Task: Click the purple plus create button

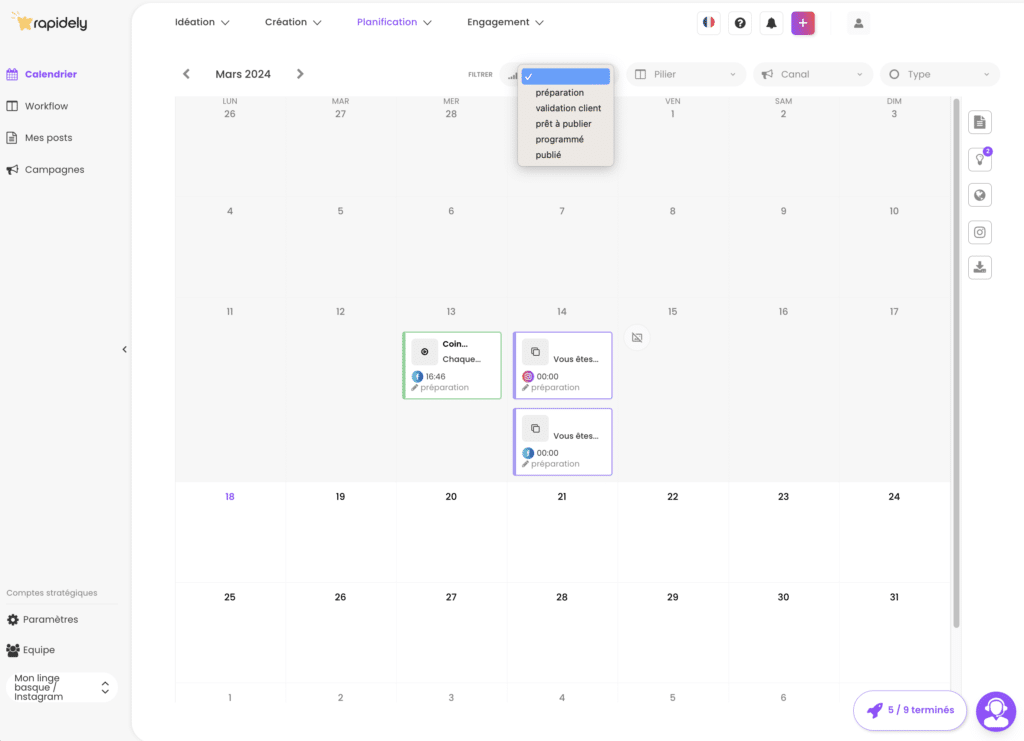Action: 803,23
